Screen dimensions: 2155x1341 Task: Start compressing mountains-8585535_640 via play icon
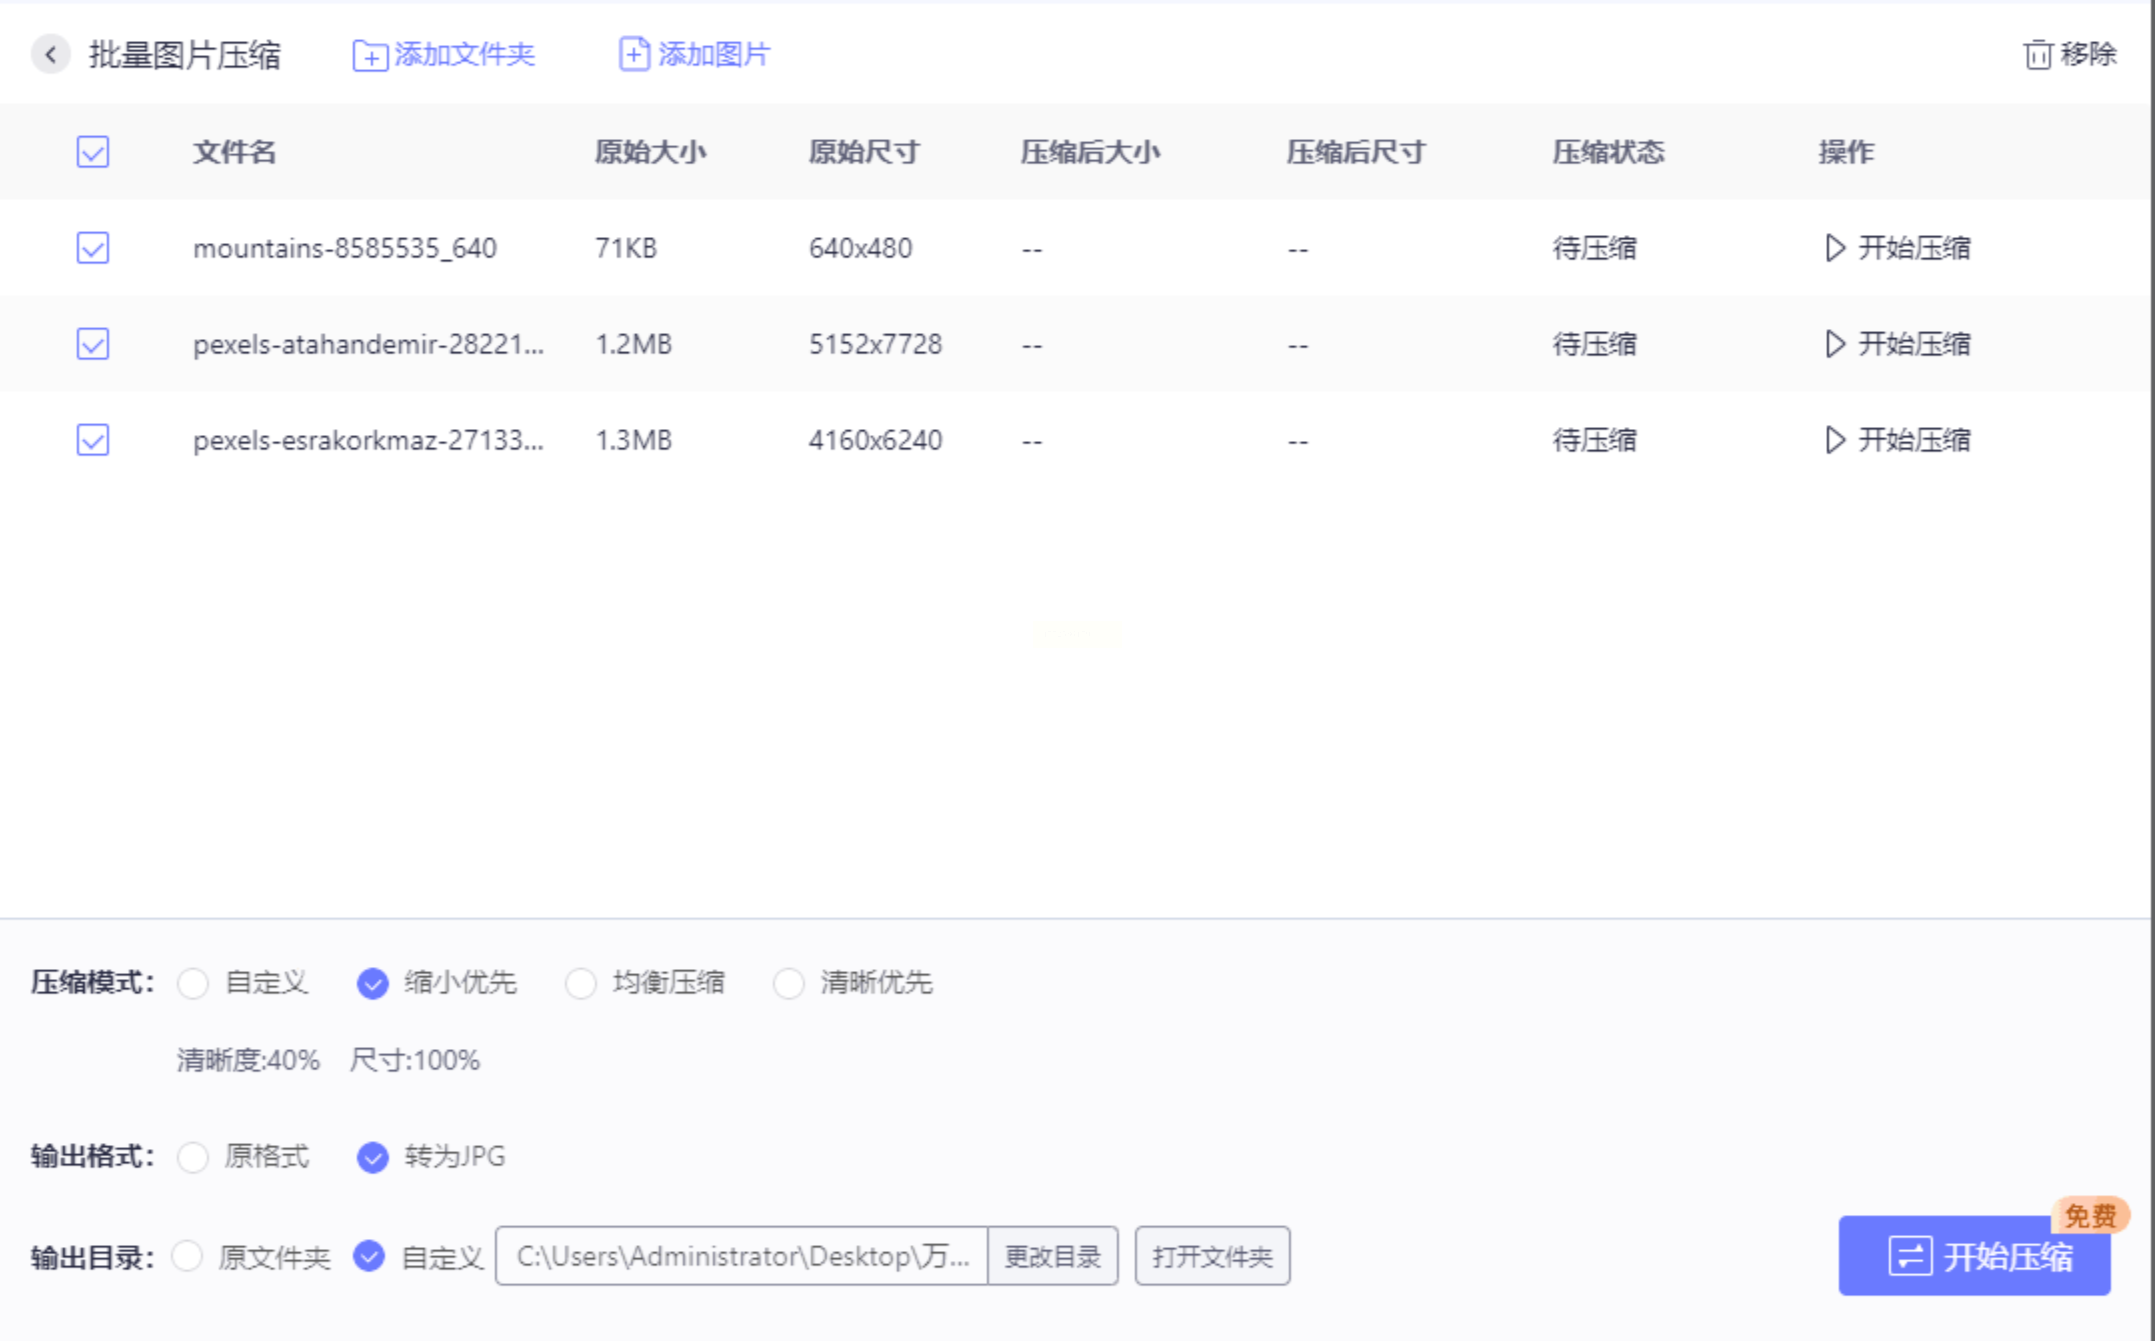(1834, 248)
